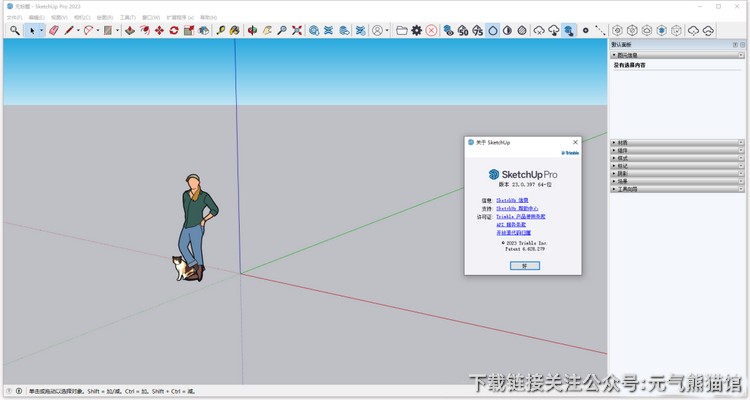The image size is (750, 400).
Task: Expand the 阴影 panel
Action: coord(623,173)
